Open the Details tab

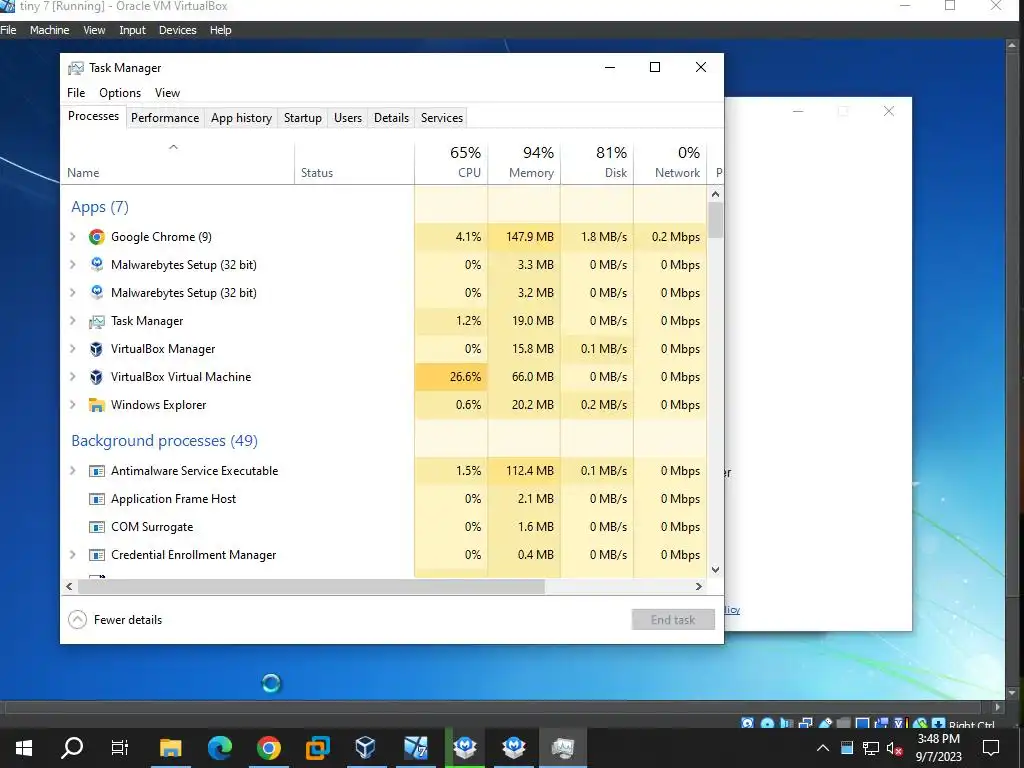[391, 118]
